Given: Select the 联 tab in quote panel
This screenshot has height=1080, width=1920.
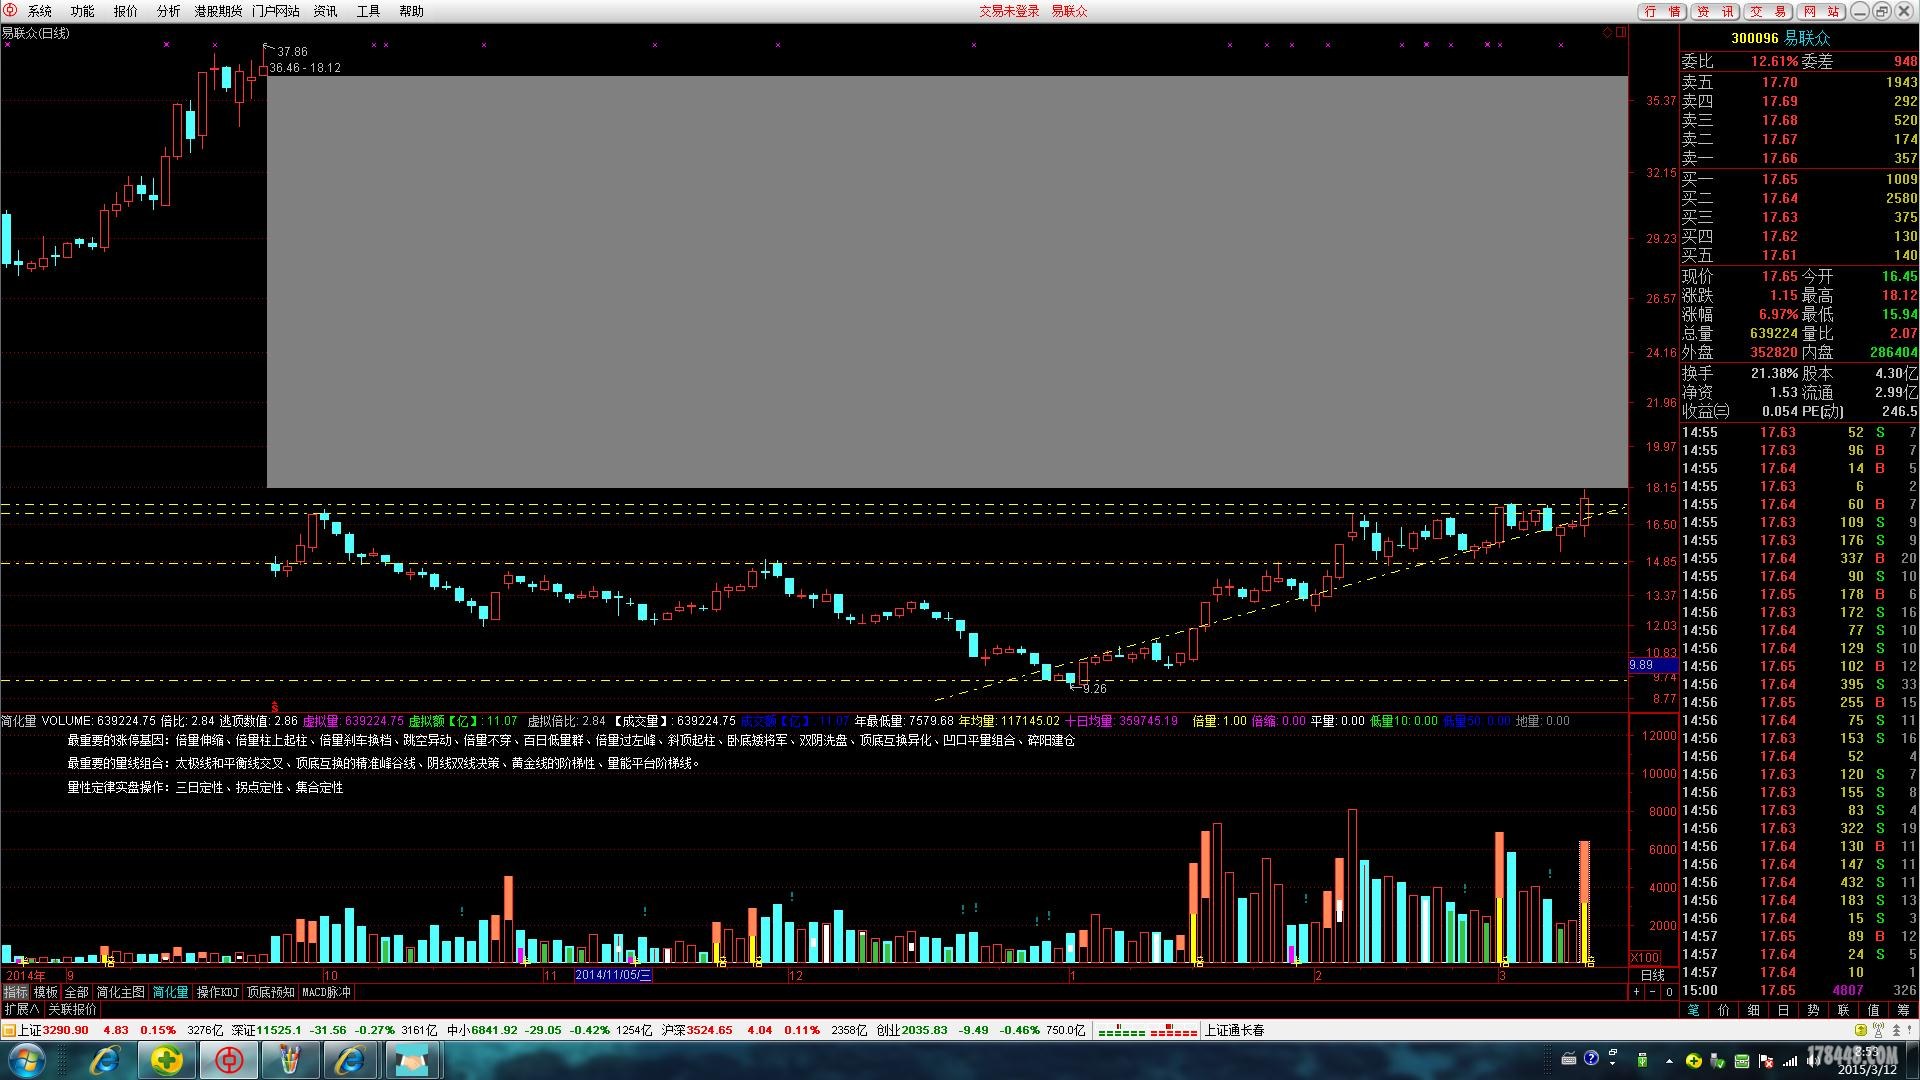Looking at the screenshot, I should pyautogui.click(x=1844, y=1010).
